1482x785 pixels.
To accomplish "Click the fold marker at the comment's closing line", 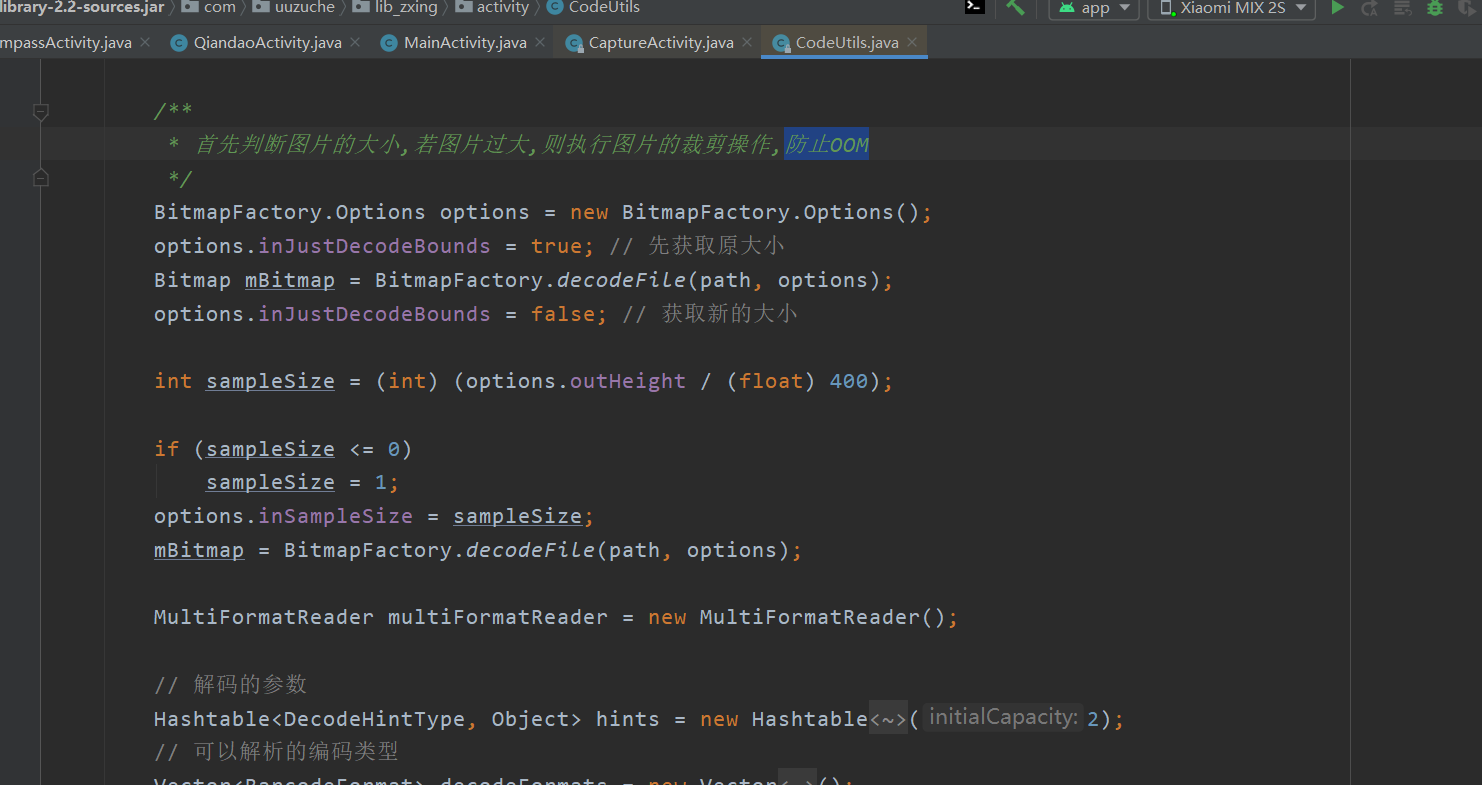I will (x=41, y=178).
